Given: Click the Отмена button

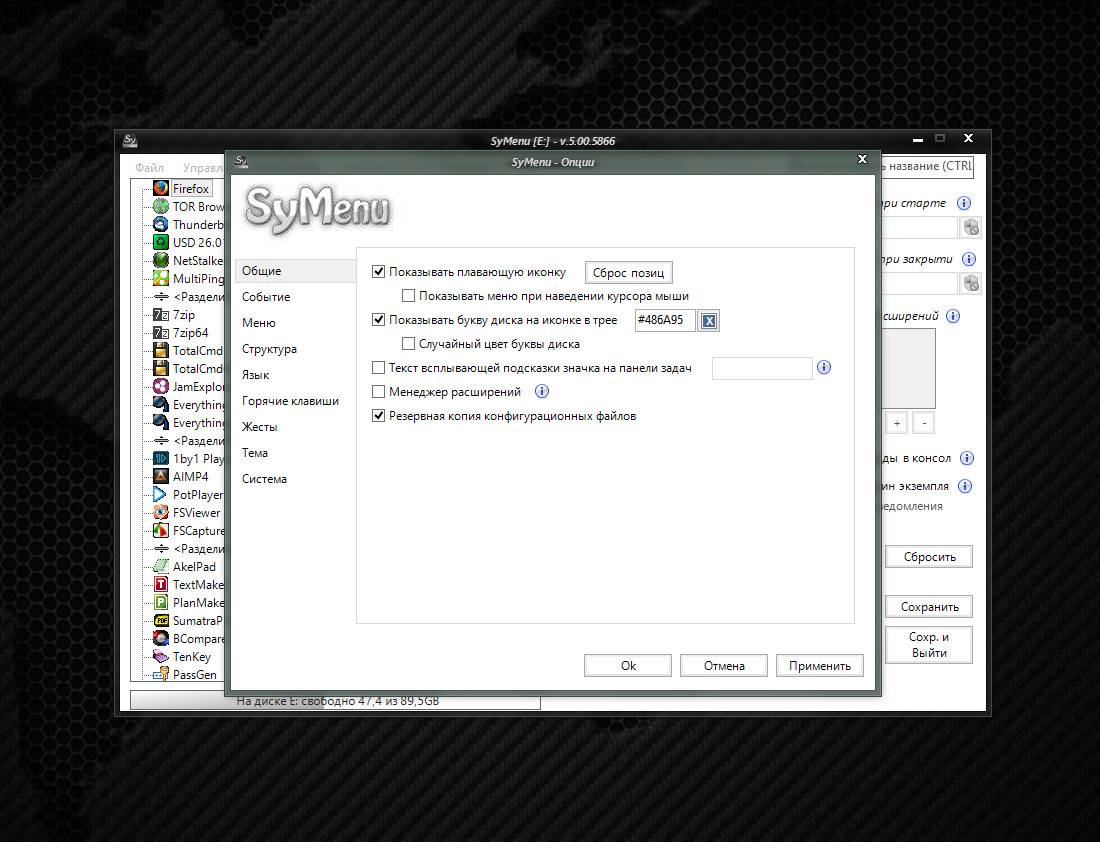Looking at the screenshot, I should point(724,666).
